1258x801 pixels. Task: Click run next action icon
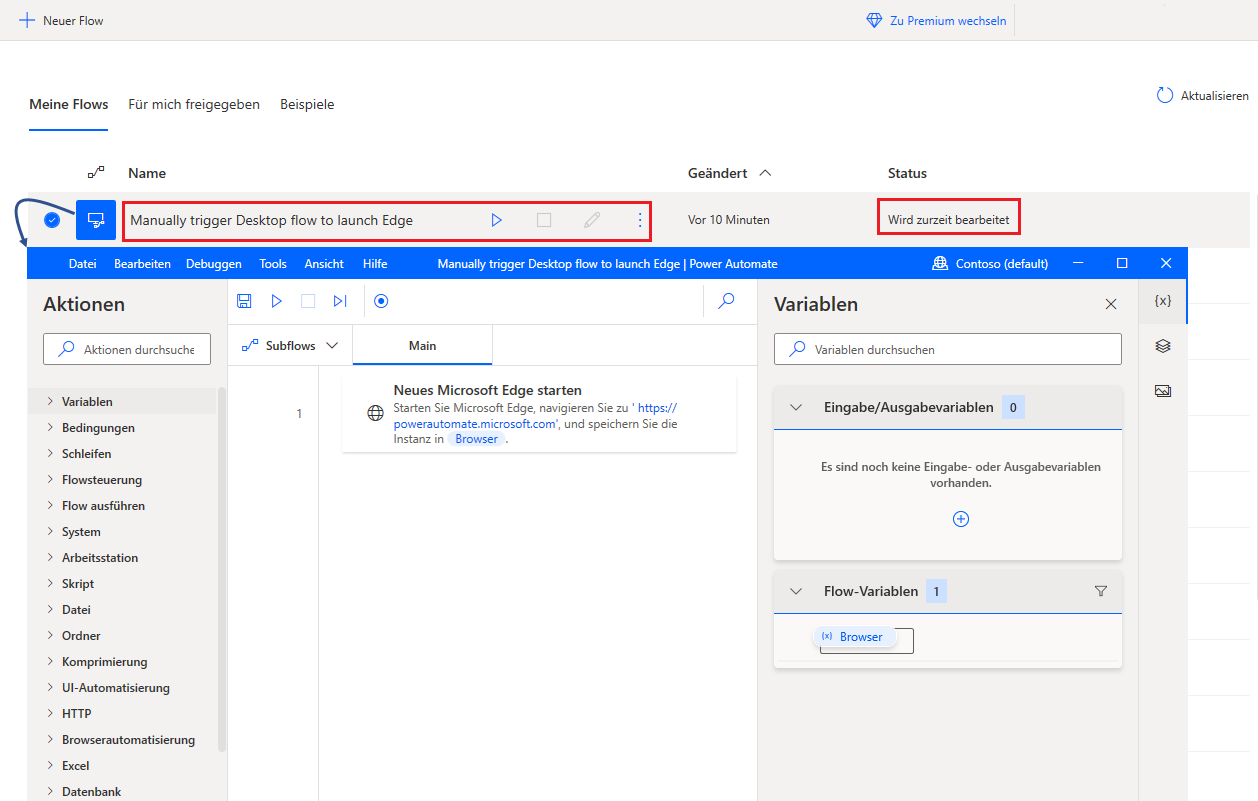point(340,300)
